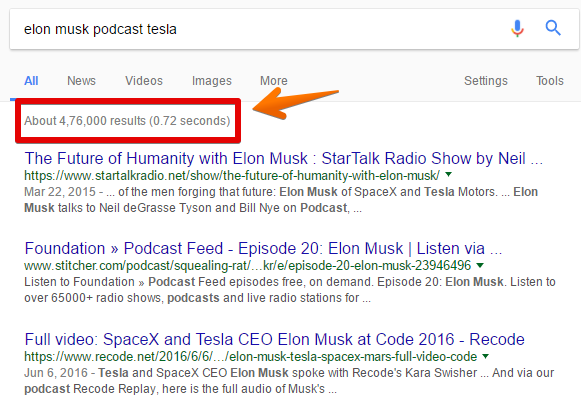Click the blue magnifying glass search icon
This screenshot has height=416, width=581.
(x=553, y=28)
